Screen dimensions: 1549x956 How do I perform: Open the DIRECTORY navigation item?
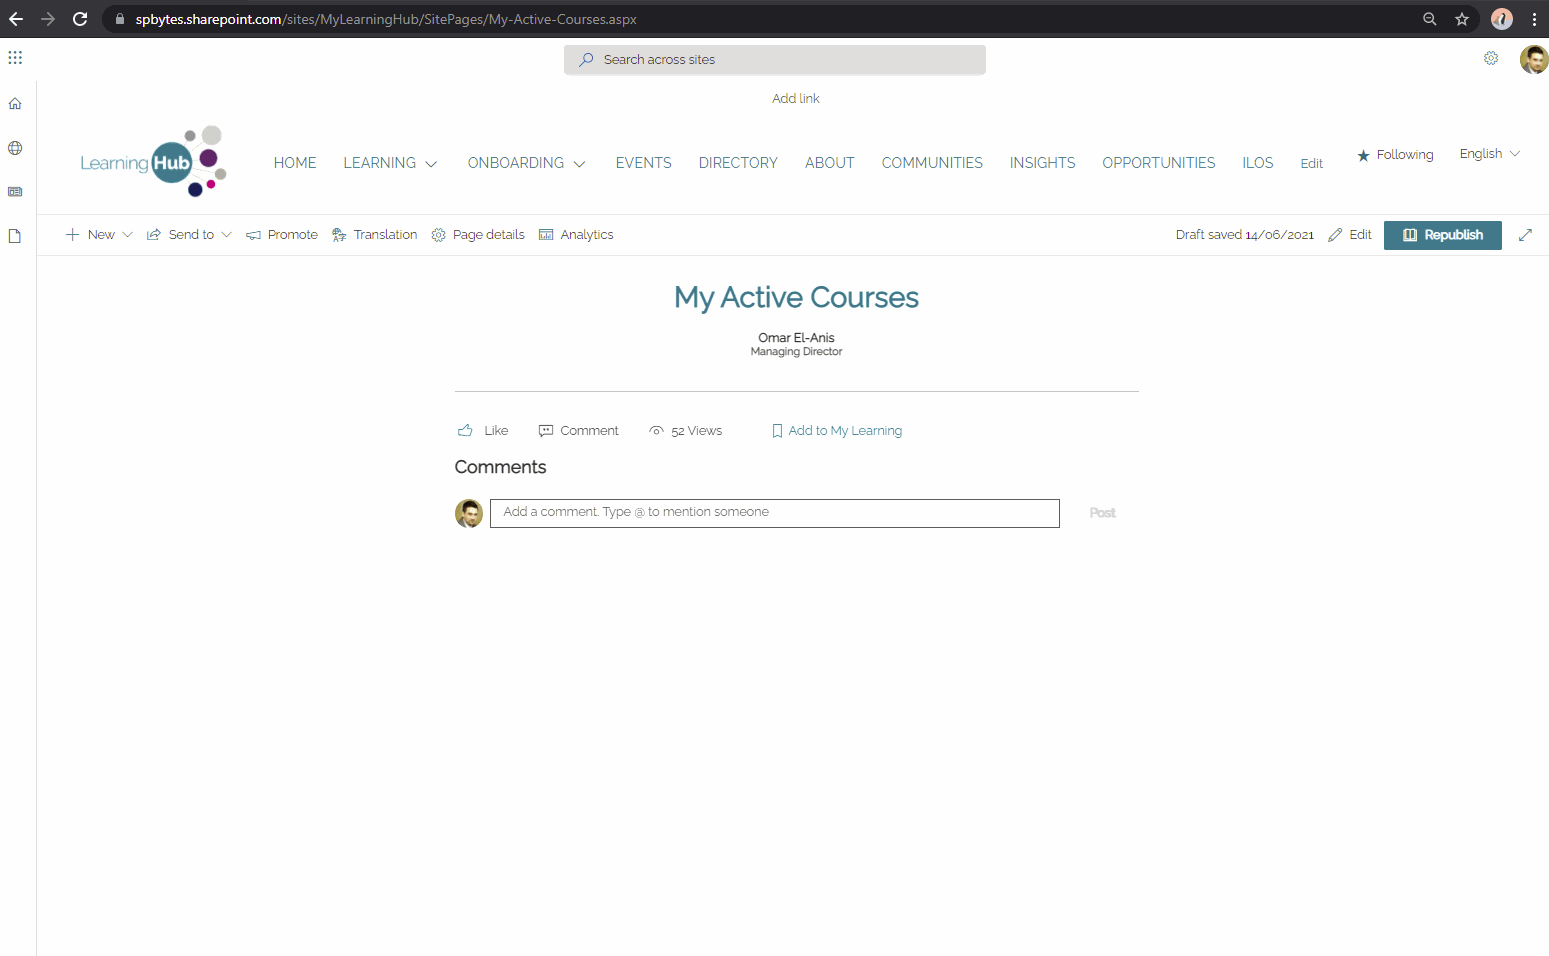(738, 163)
